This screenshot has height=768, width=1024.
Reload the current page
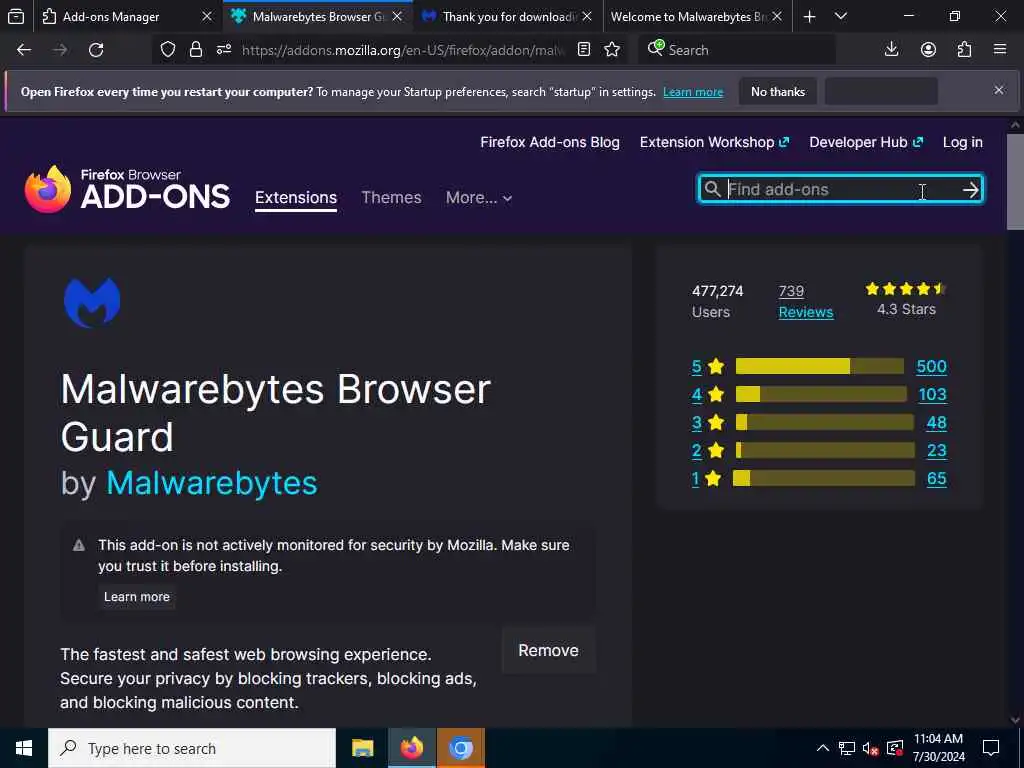(x=96, y=50)
